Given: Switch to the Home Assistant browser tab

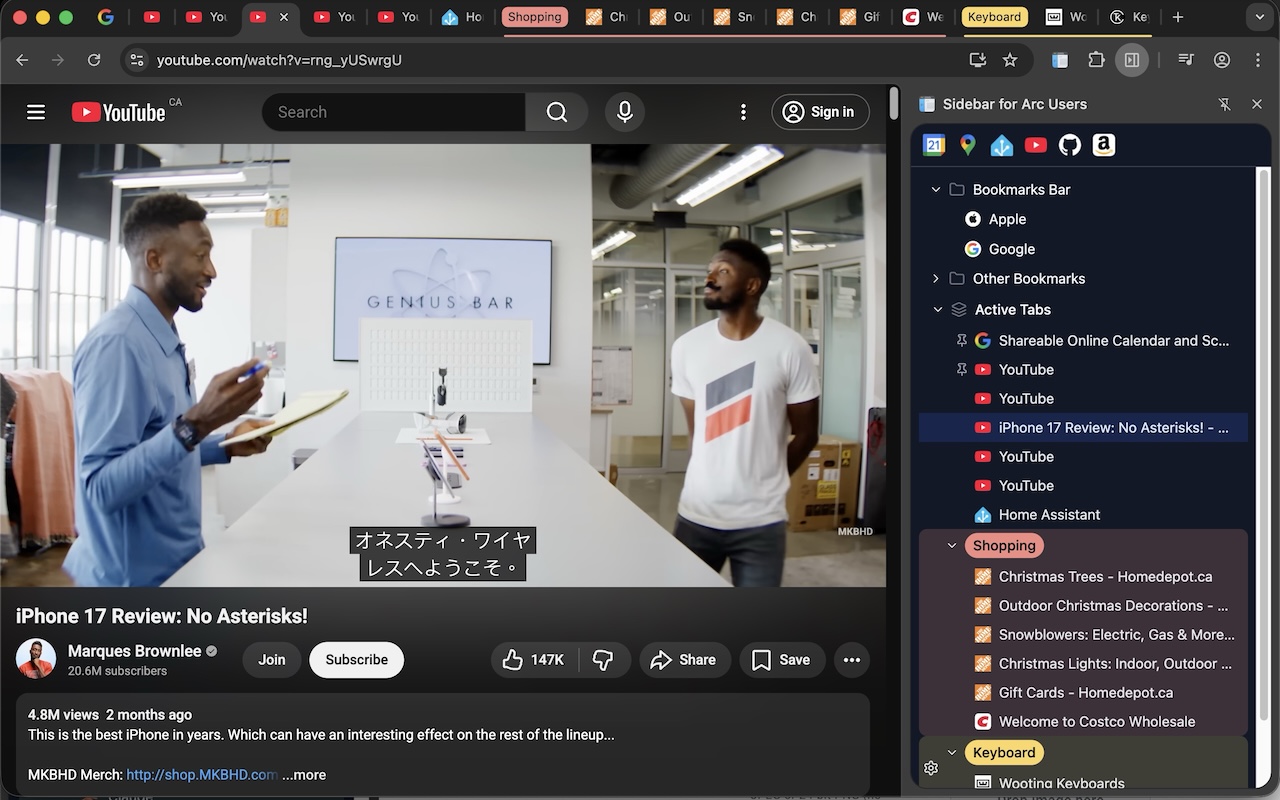Looking at the screenshot, I should (x=464, y=17).
